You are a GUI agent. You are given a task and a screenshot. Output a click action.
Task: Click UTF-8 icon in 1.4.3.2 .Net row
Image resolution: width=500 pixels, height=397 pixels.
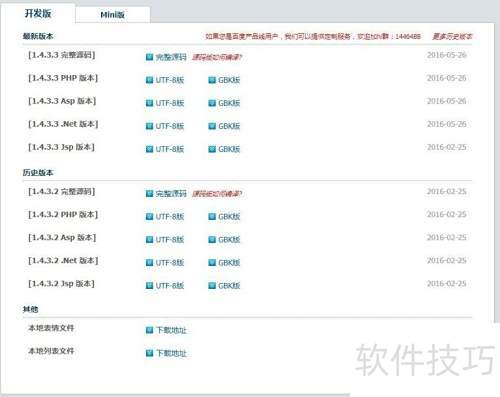tap(149, 263)
